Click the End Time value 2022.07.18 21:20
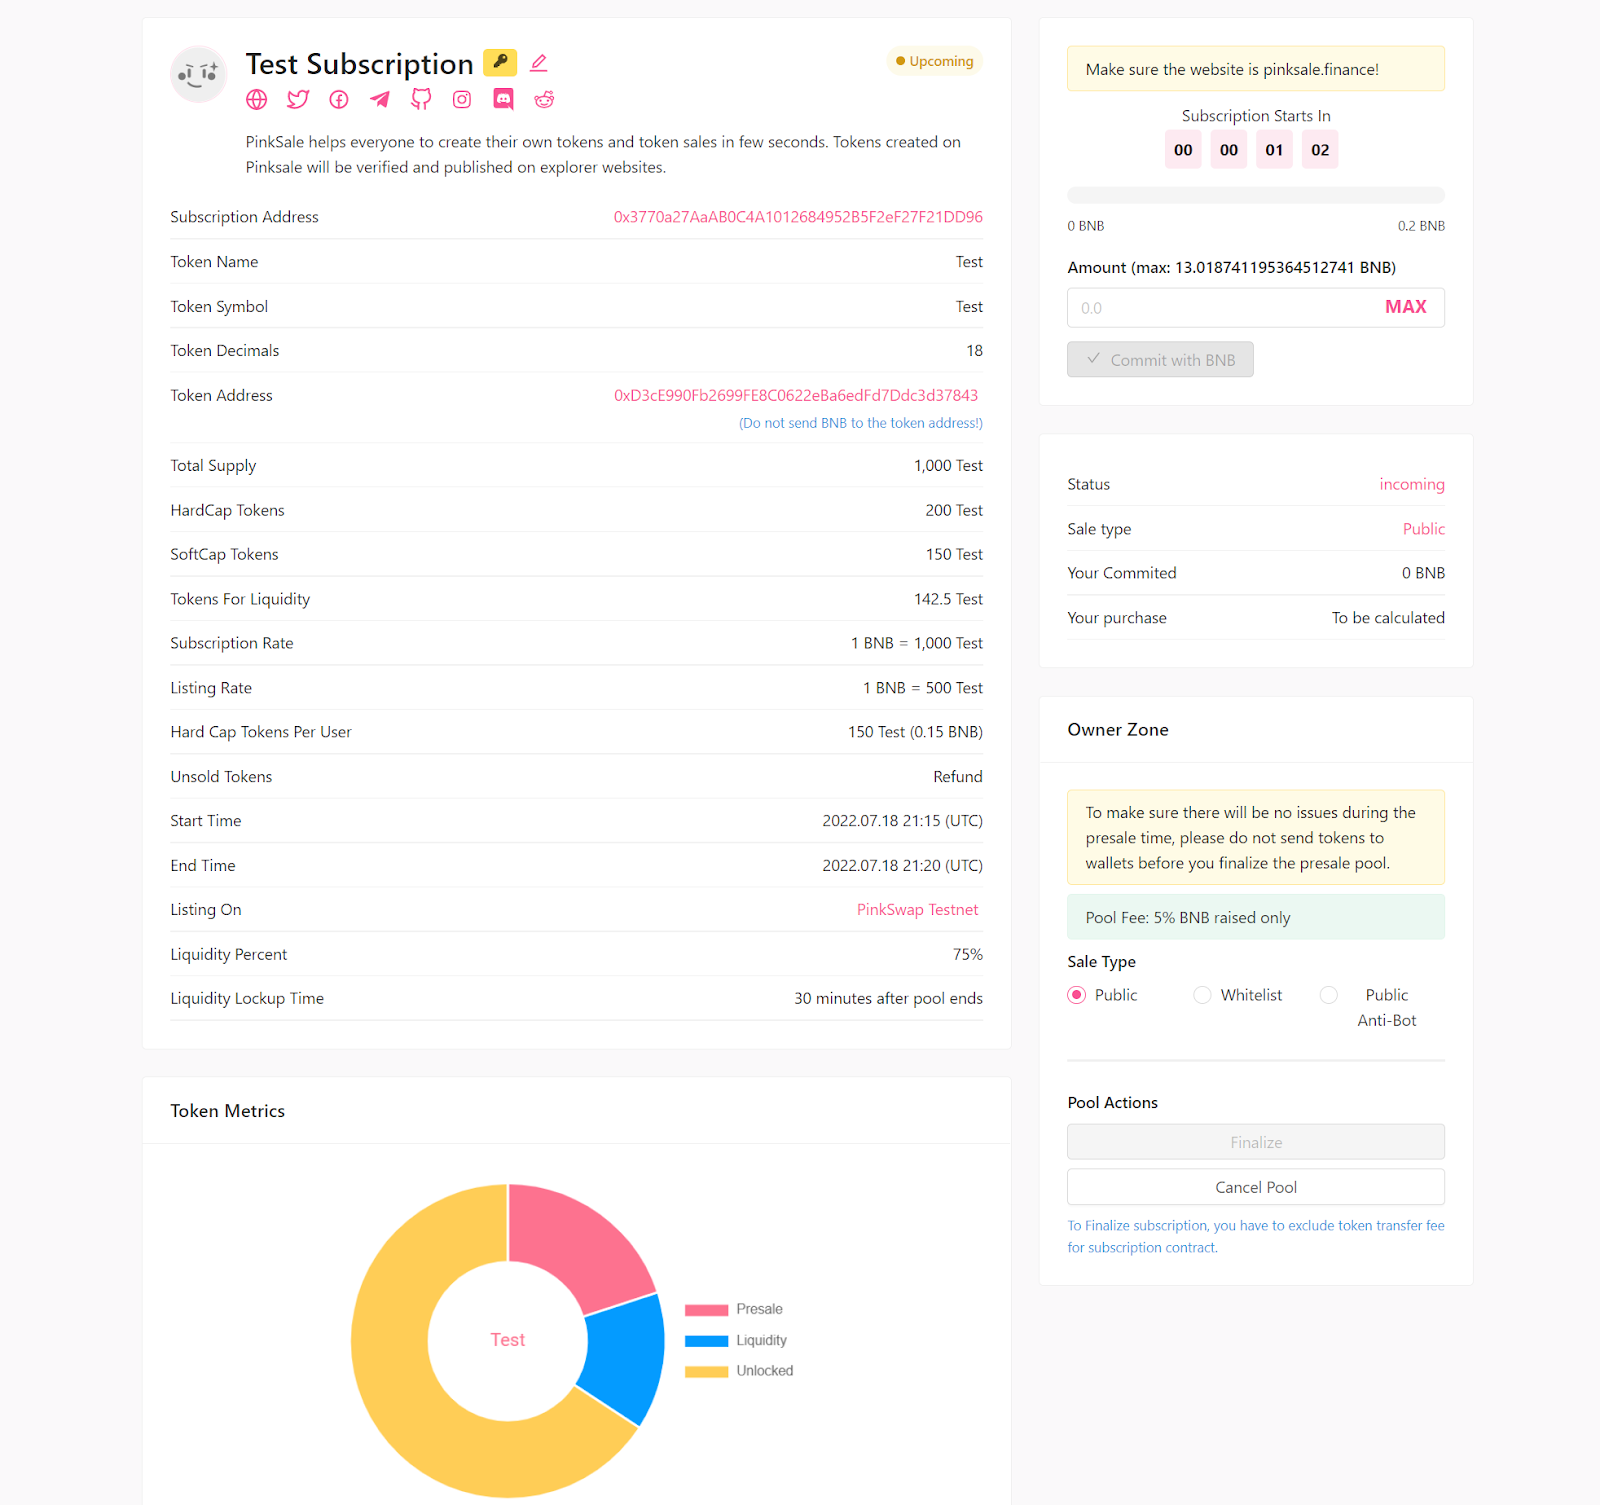This screenshot has height=1505, width=1600. tap(902, 866)
